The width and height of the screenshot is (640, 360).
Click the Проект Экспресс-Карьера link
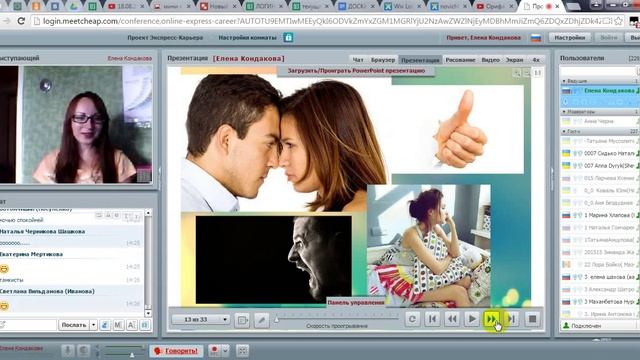(165, 38)
